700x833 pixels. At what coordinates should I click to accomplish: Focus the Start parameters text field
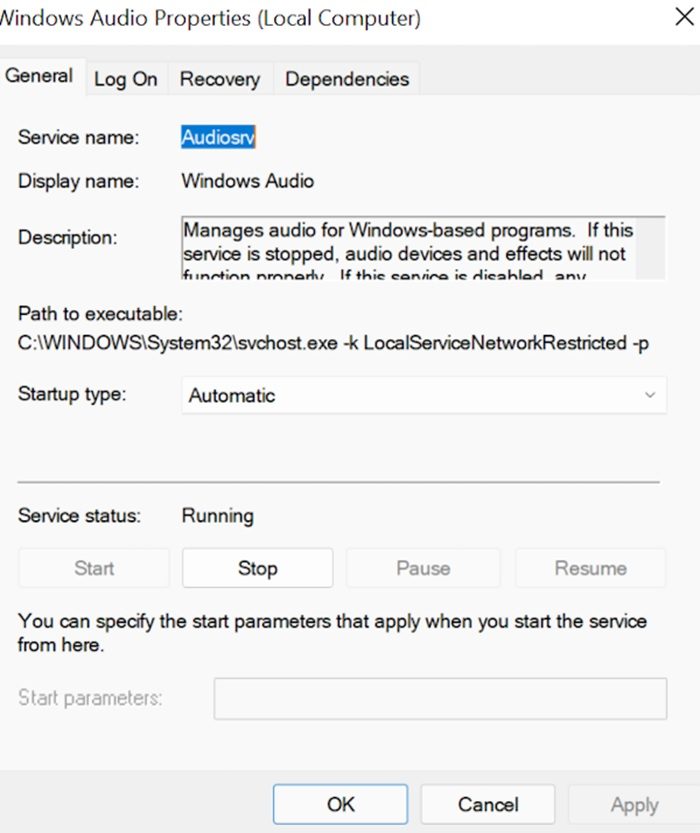coord(440,698)
